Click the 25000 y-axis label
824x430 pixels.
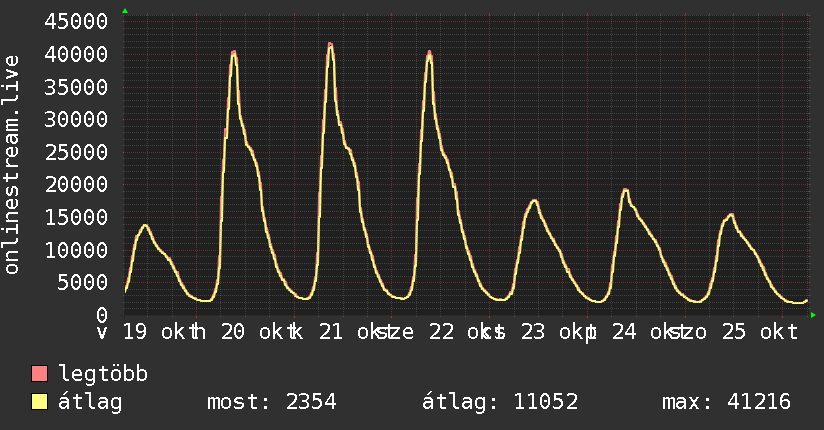tap(76, 152)
